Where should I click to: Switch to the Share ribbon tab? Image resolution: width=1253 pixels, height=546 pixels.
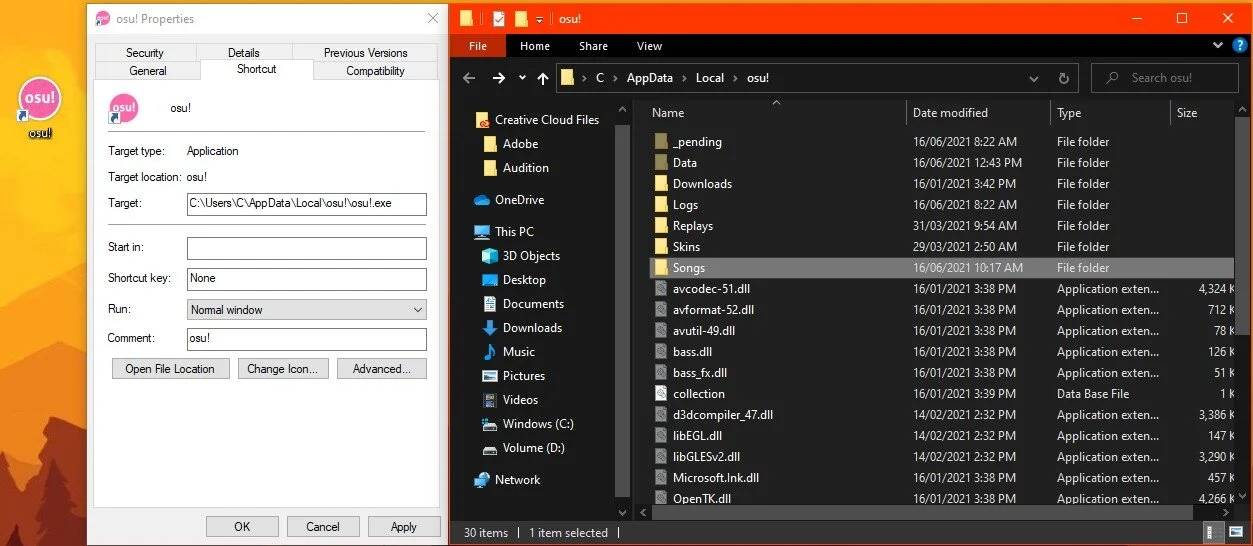click(593, 46)
